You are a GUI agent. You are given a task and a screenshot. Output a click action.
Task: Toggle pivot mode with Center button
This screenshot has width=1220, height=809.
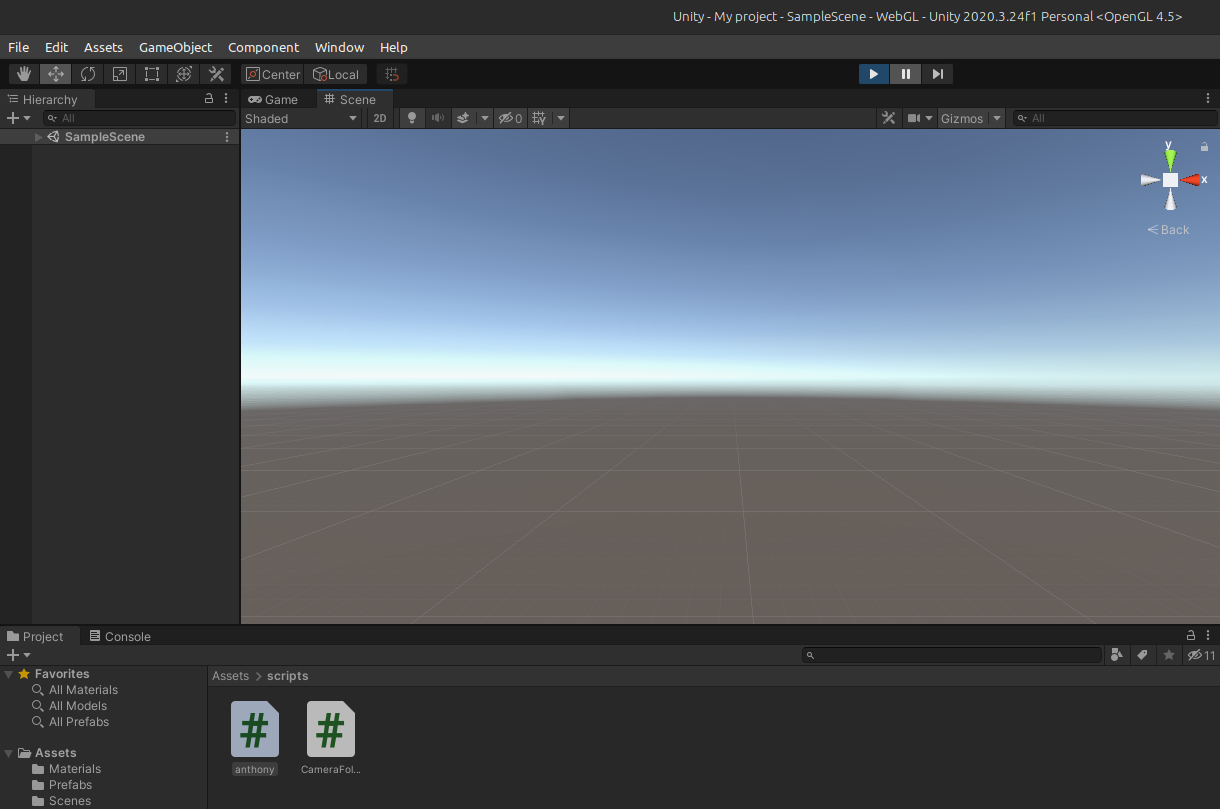[273, 74]
